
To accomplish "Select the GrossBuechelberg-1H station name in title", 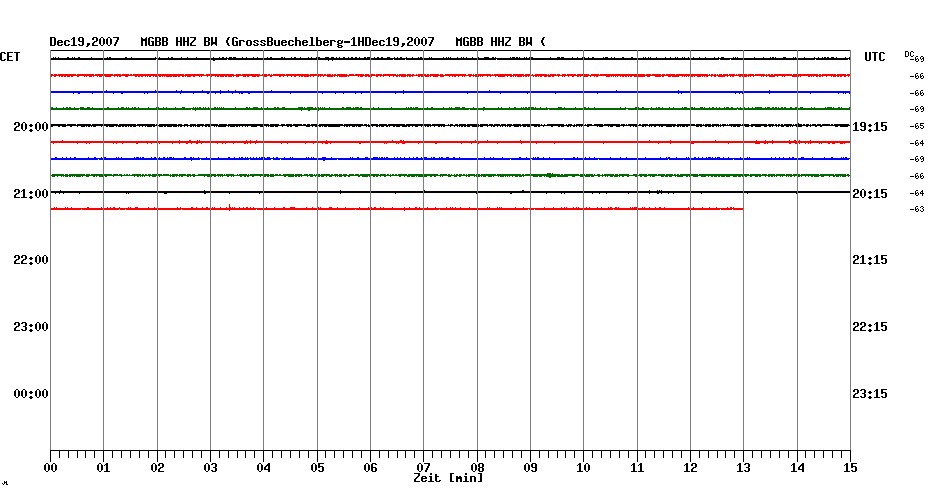I will click(297, 42).
